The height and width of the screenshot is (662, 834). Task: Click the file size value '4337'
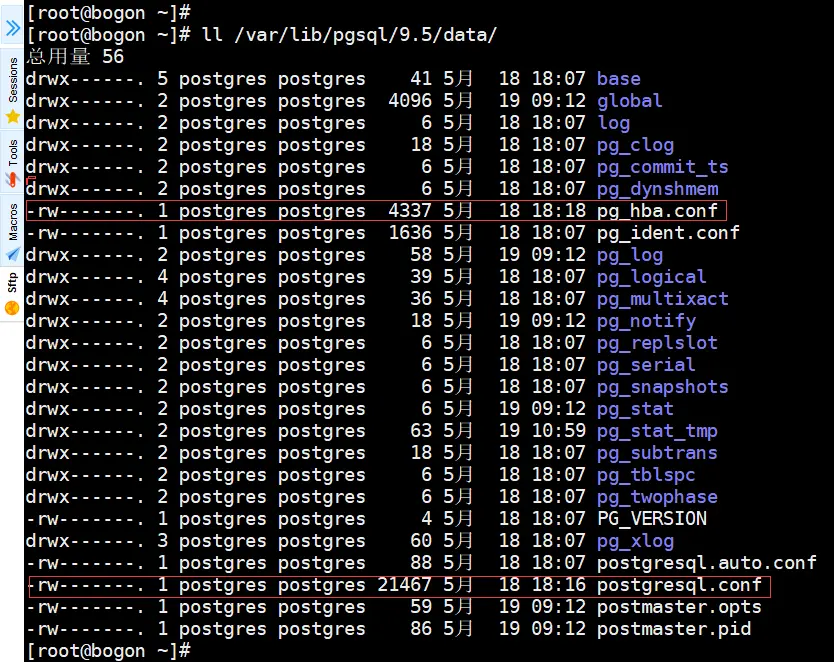[x=410, y=211]
